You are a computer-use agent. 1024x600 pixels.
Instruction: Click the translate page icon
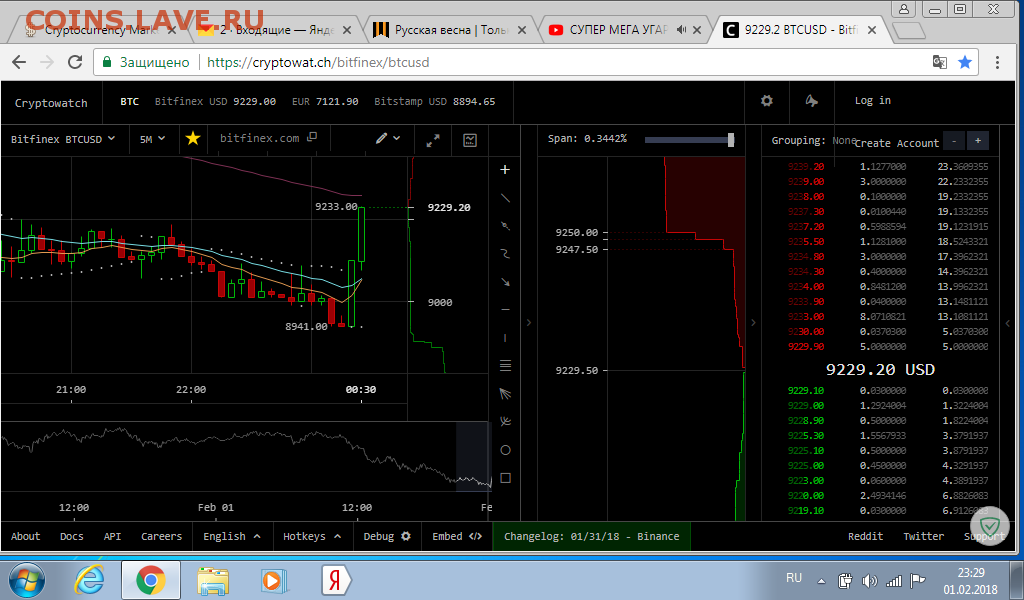point(940,62)
